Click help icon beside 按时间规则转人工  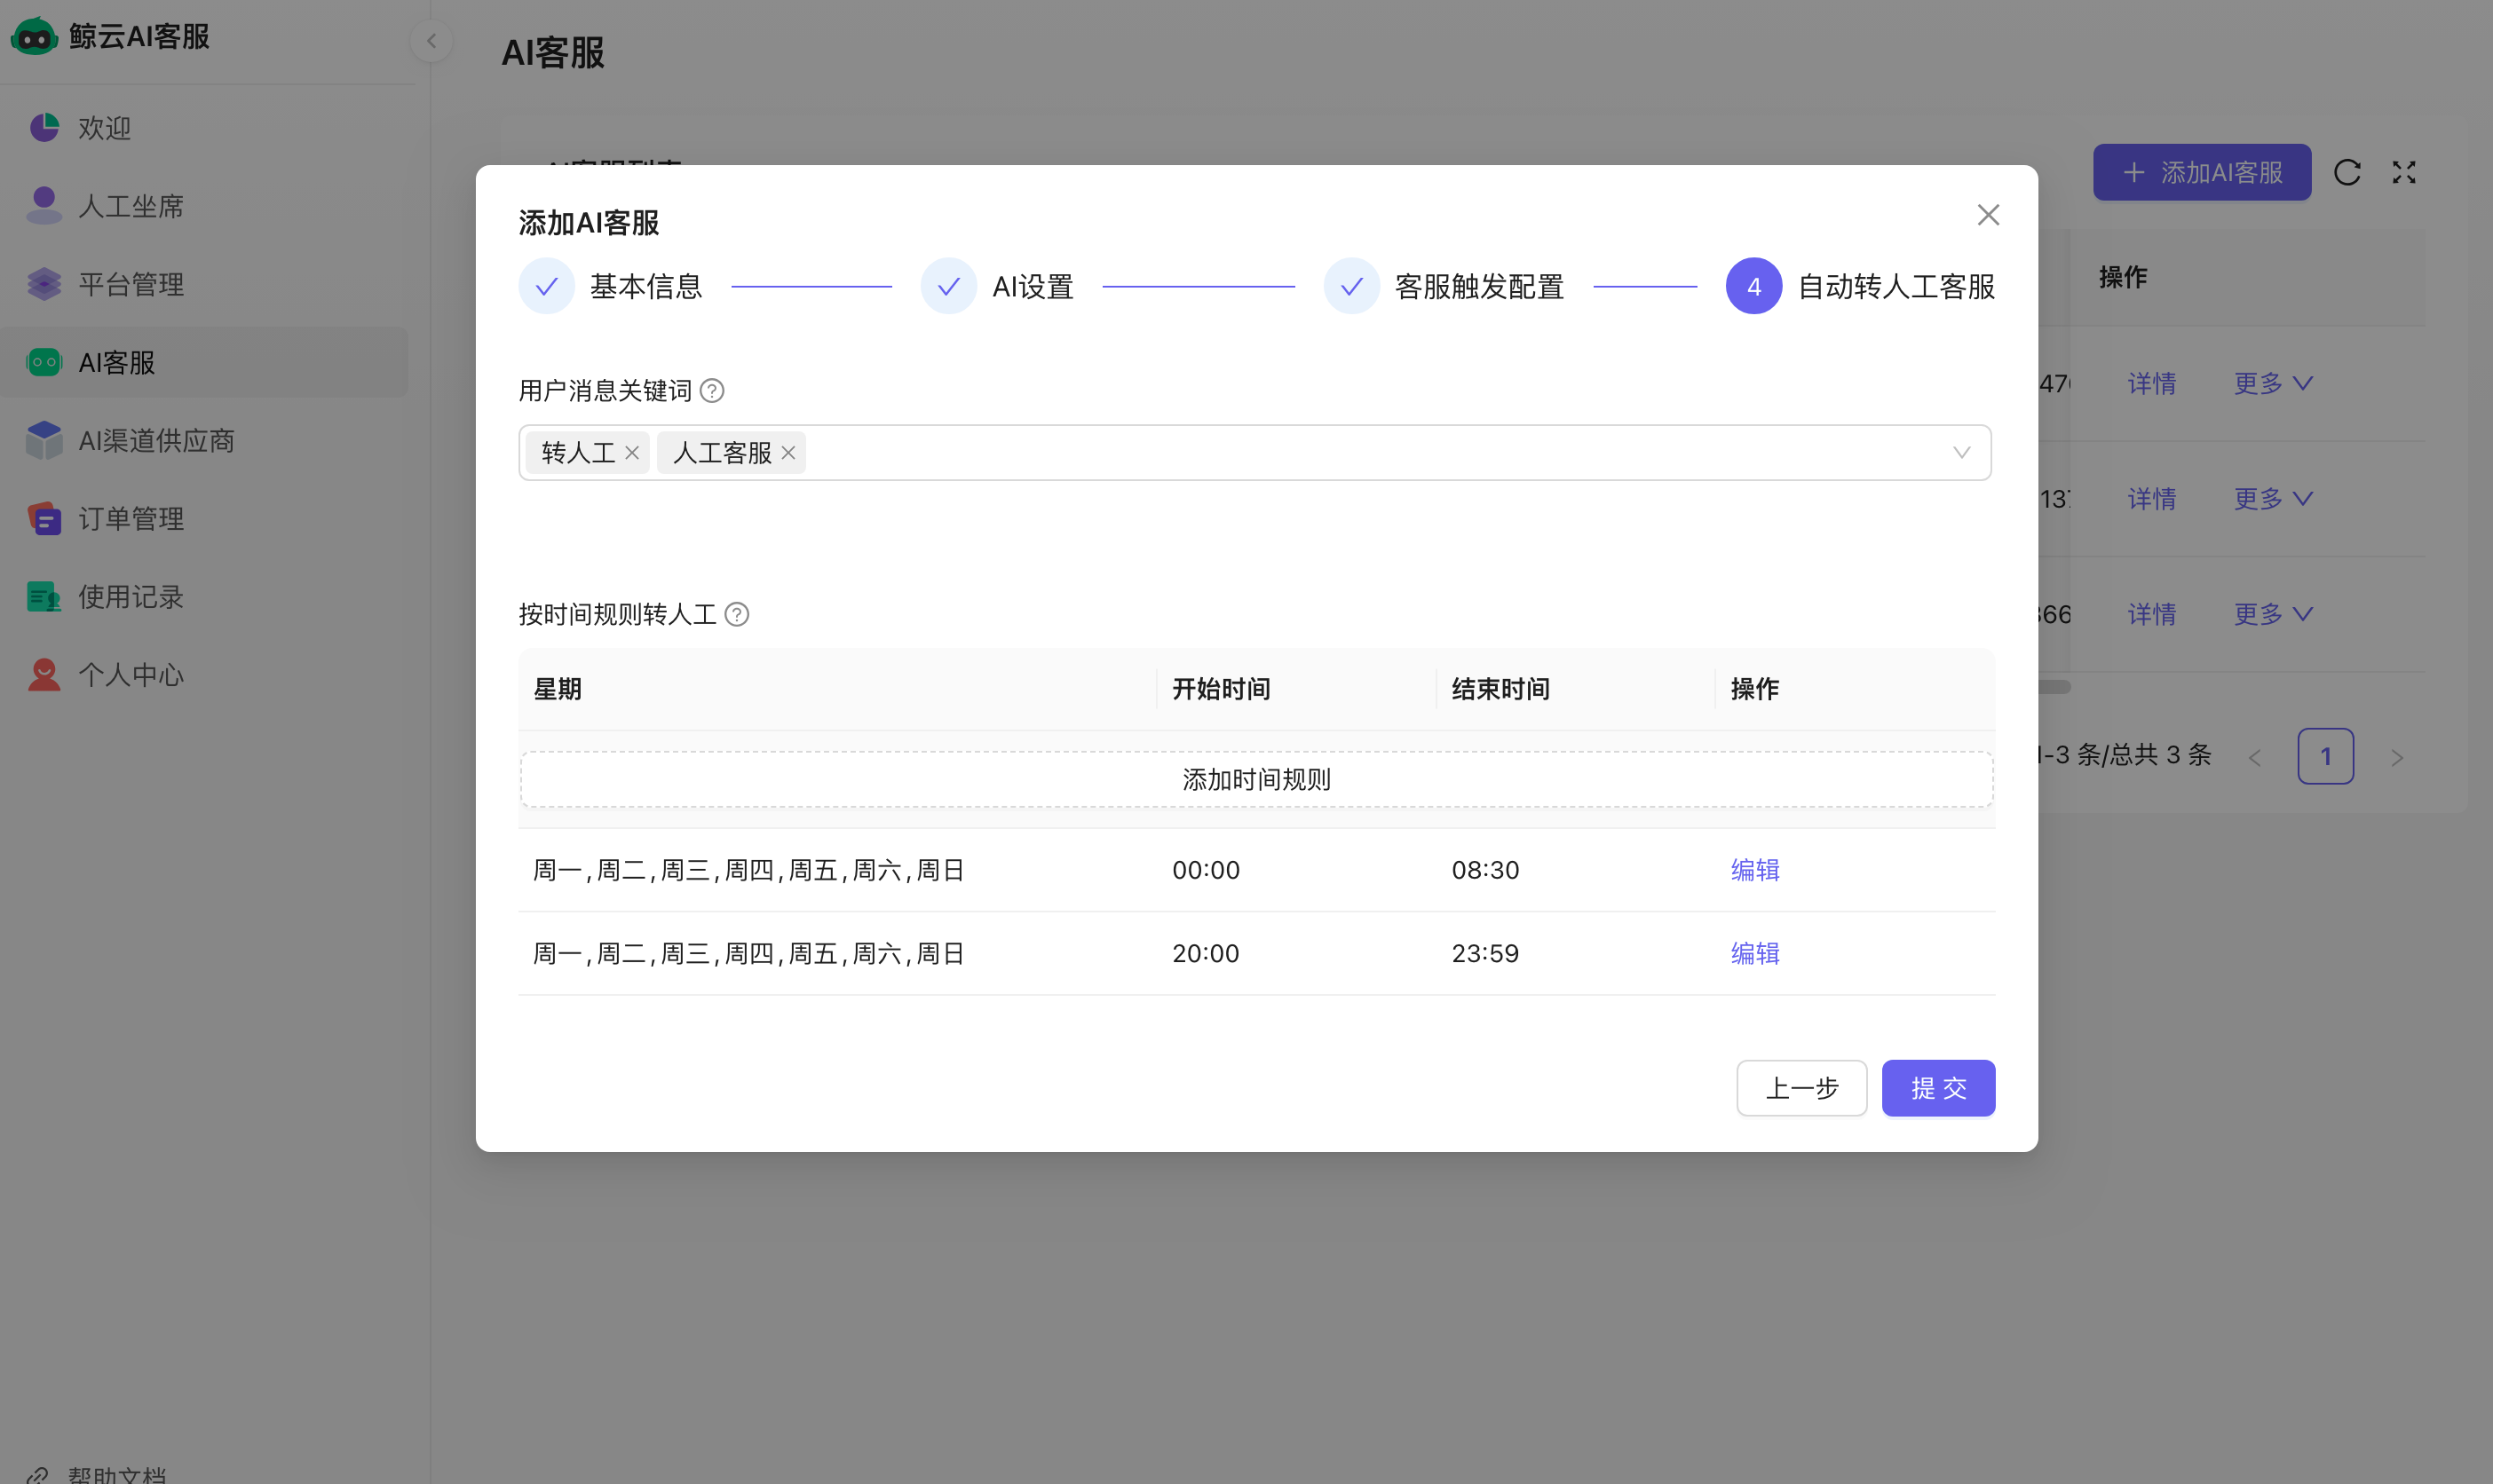coord(737,614)
